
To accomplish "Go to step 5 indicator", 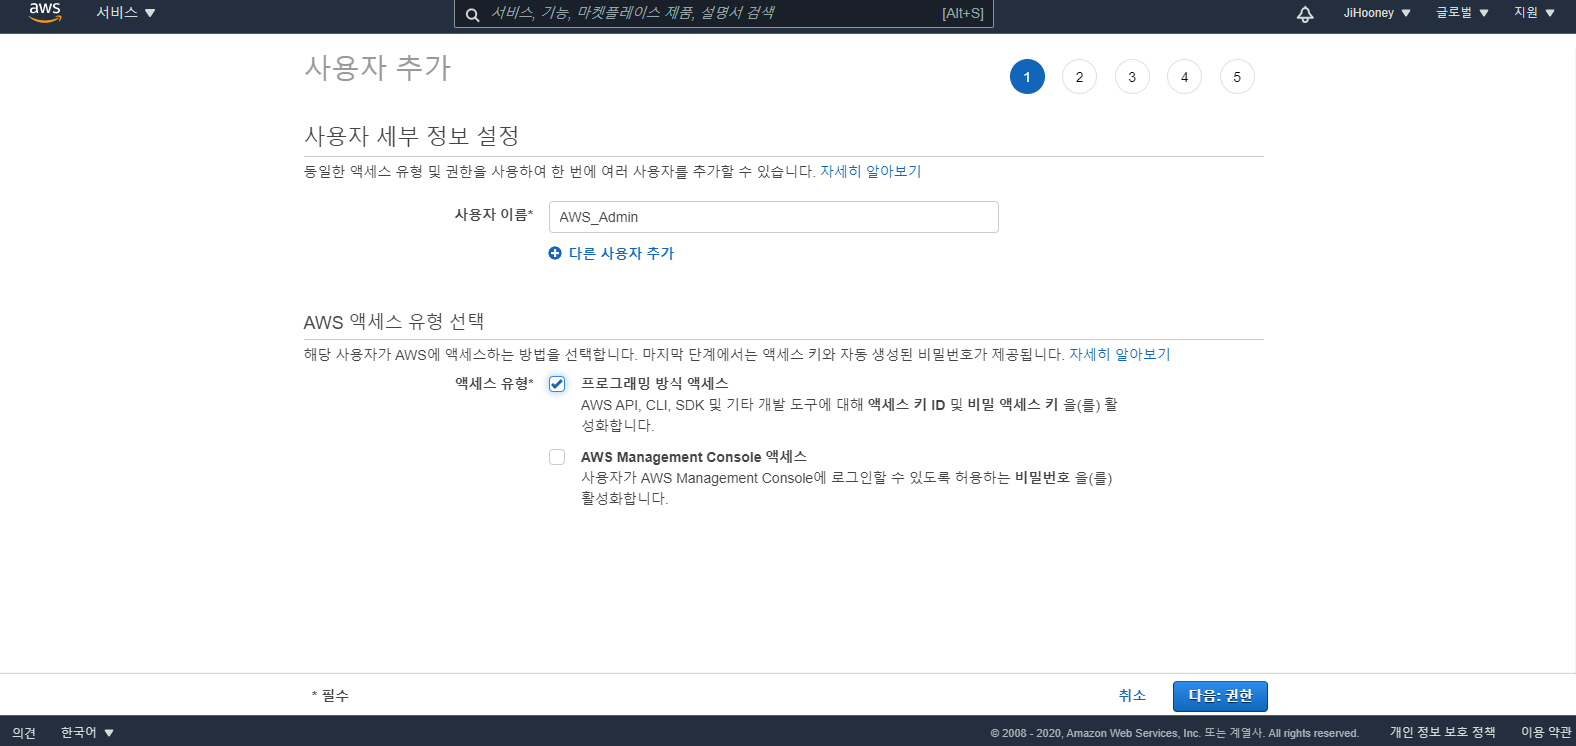I will (1237, 77).
